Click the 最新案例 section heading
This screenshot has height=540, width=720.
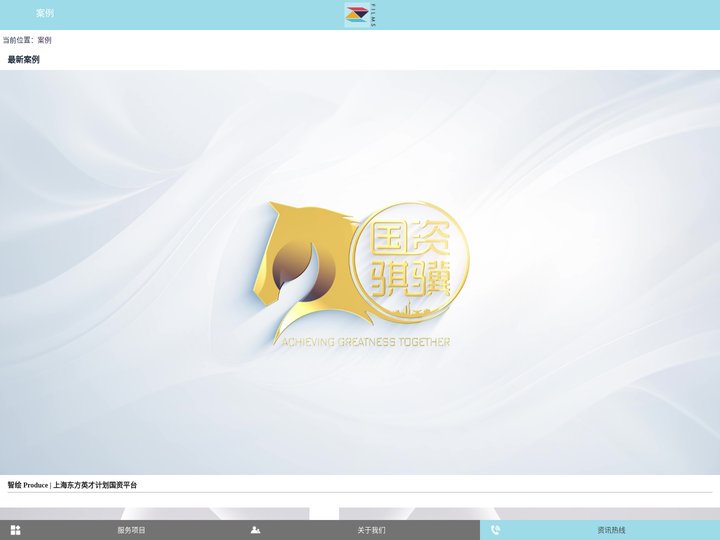point(23,60)
